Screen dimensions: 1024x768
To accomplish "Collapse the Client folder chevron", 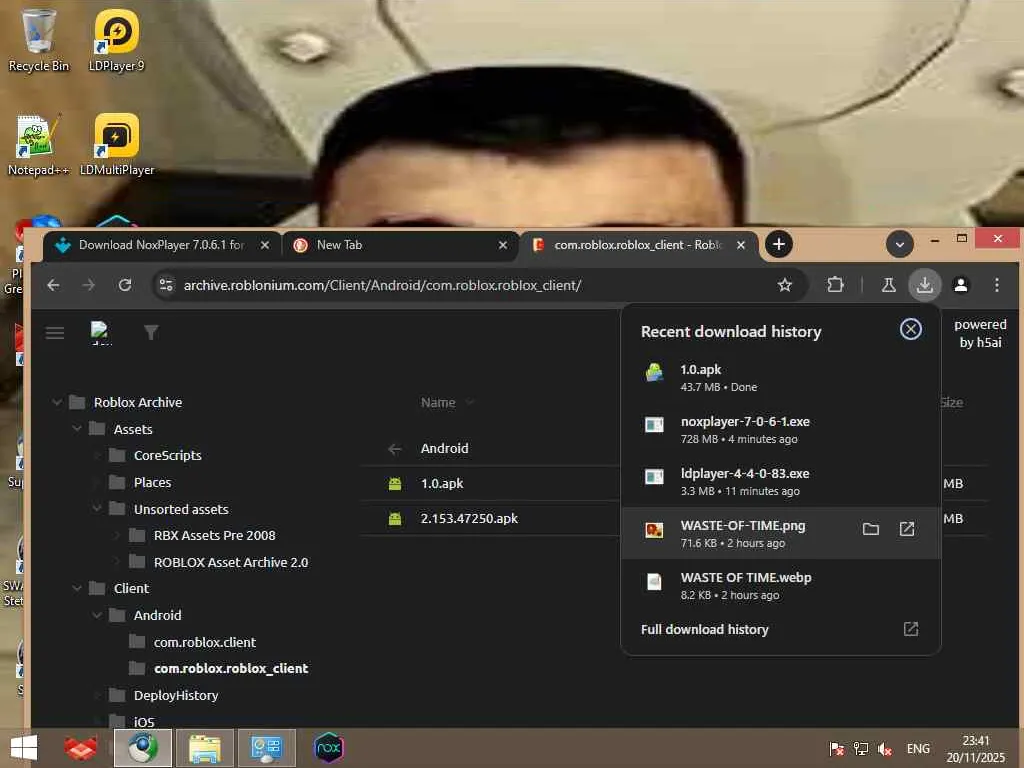I will pos(77,588).
